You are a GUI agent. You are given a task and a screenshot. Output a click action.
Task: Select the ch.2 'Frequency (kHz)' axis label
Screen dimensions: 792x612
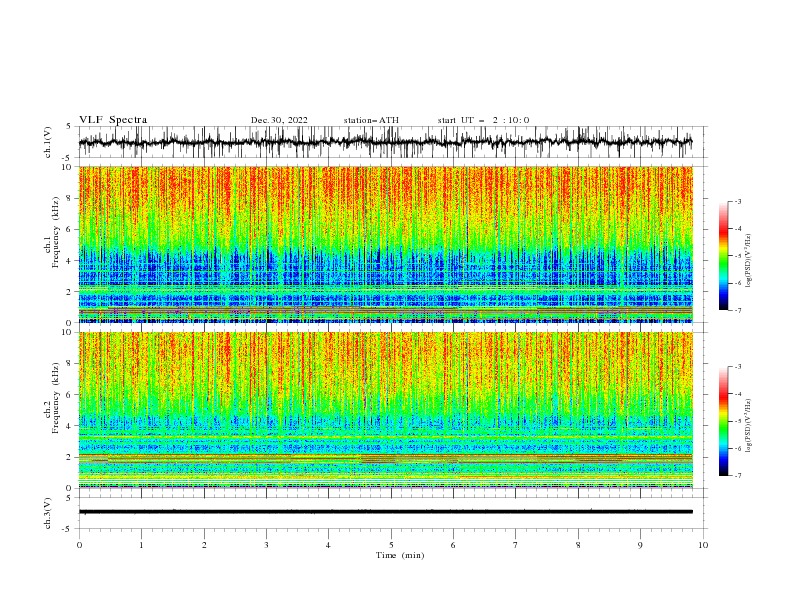click(x=53, y=398)
